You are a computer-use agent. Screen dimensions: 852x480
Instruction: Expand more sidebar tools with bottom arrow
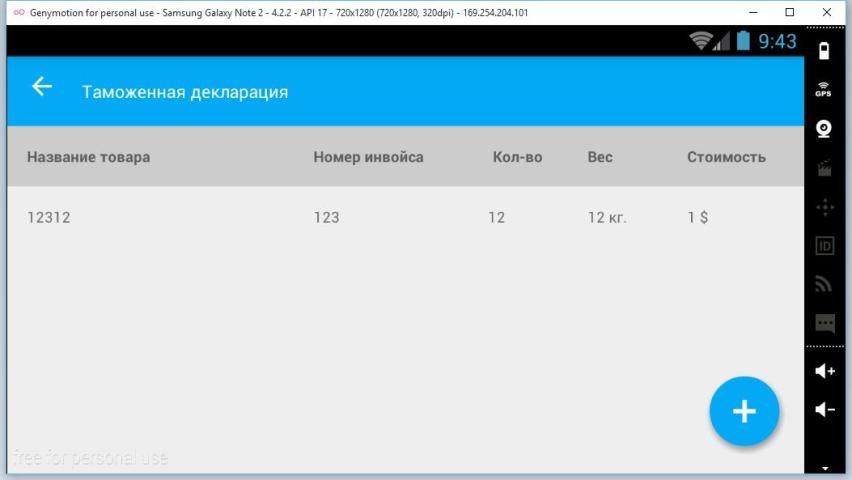click(x=824, y=467)
